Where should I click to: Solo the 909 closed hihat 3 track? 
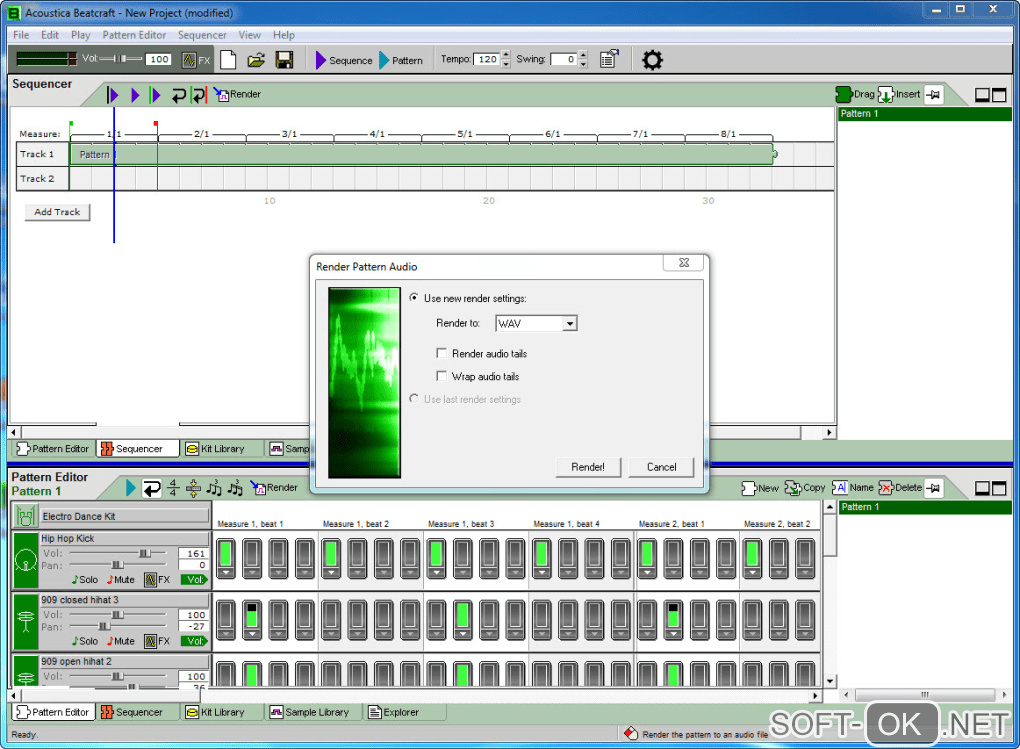[x=85, y=641]
